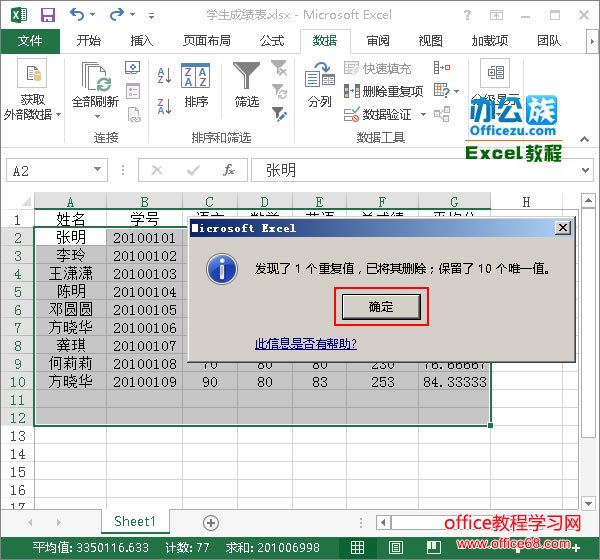The height and width of the screenshot is (560, 600).
Task: Expand the What-If Analysis dropdown arrow
Action: [x=456, y=91]
